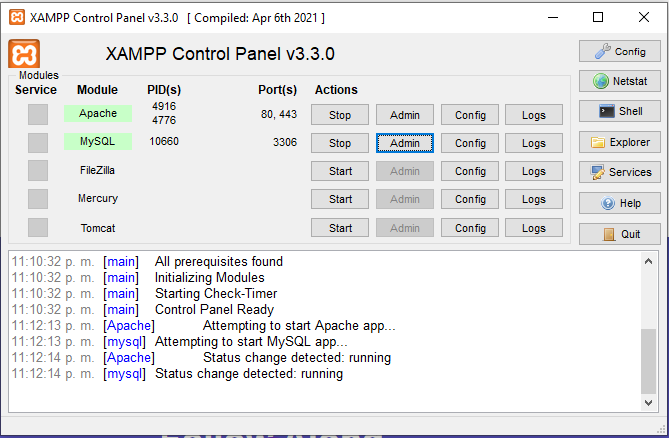View the Mercury Logs
669x438 pixels.
click(534, 199)
